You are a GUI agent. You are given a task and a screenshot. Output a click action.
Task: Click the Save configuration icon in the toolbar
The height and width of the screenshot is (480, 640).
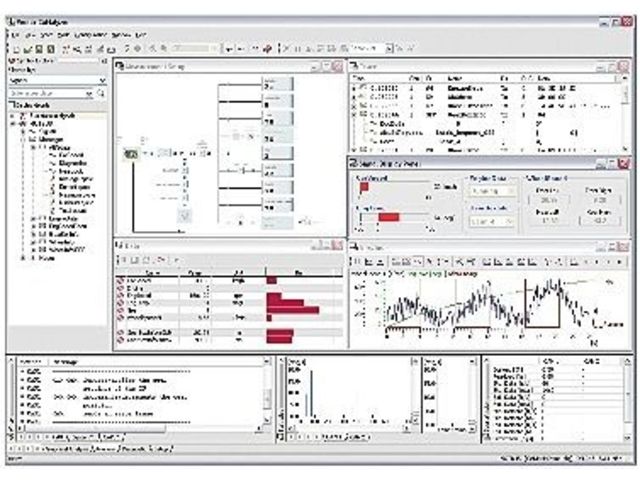36,48
